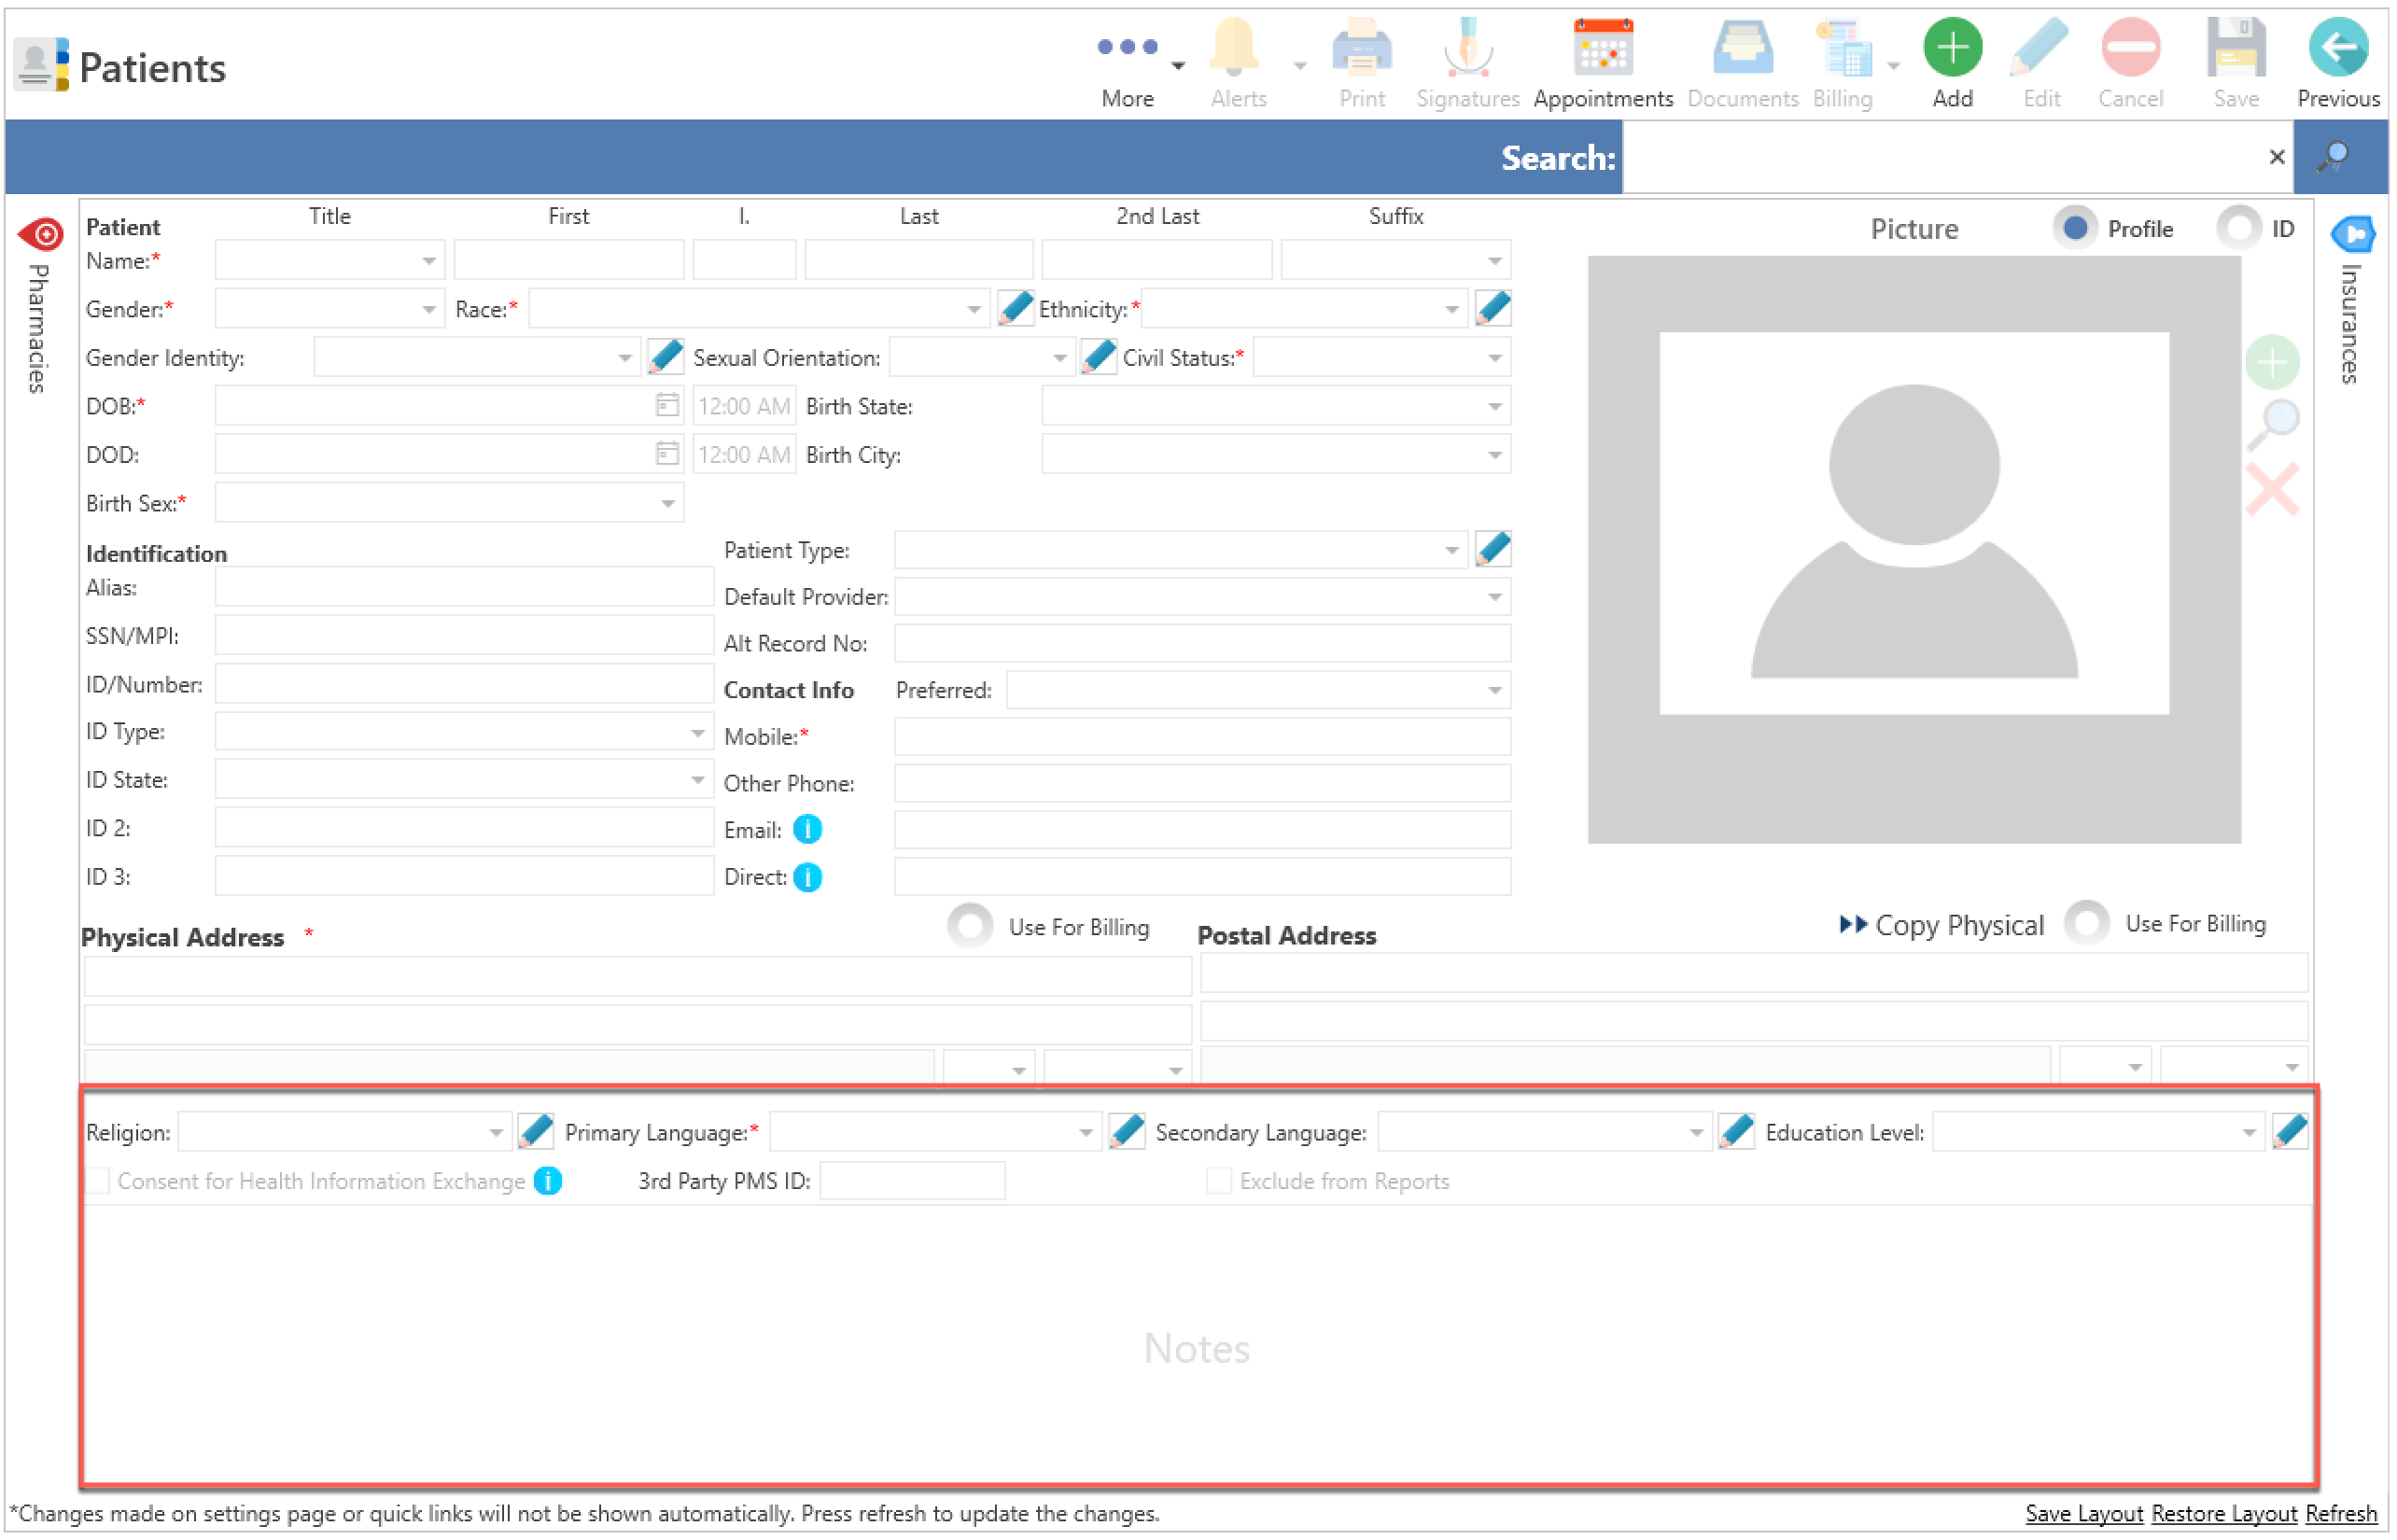
Task: Click the pencil icon next to Race
Action: [1015, 309]
